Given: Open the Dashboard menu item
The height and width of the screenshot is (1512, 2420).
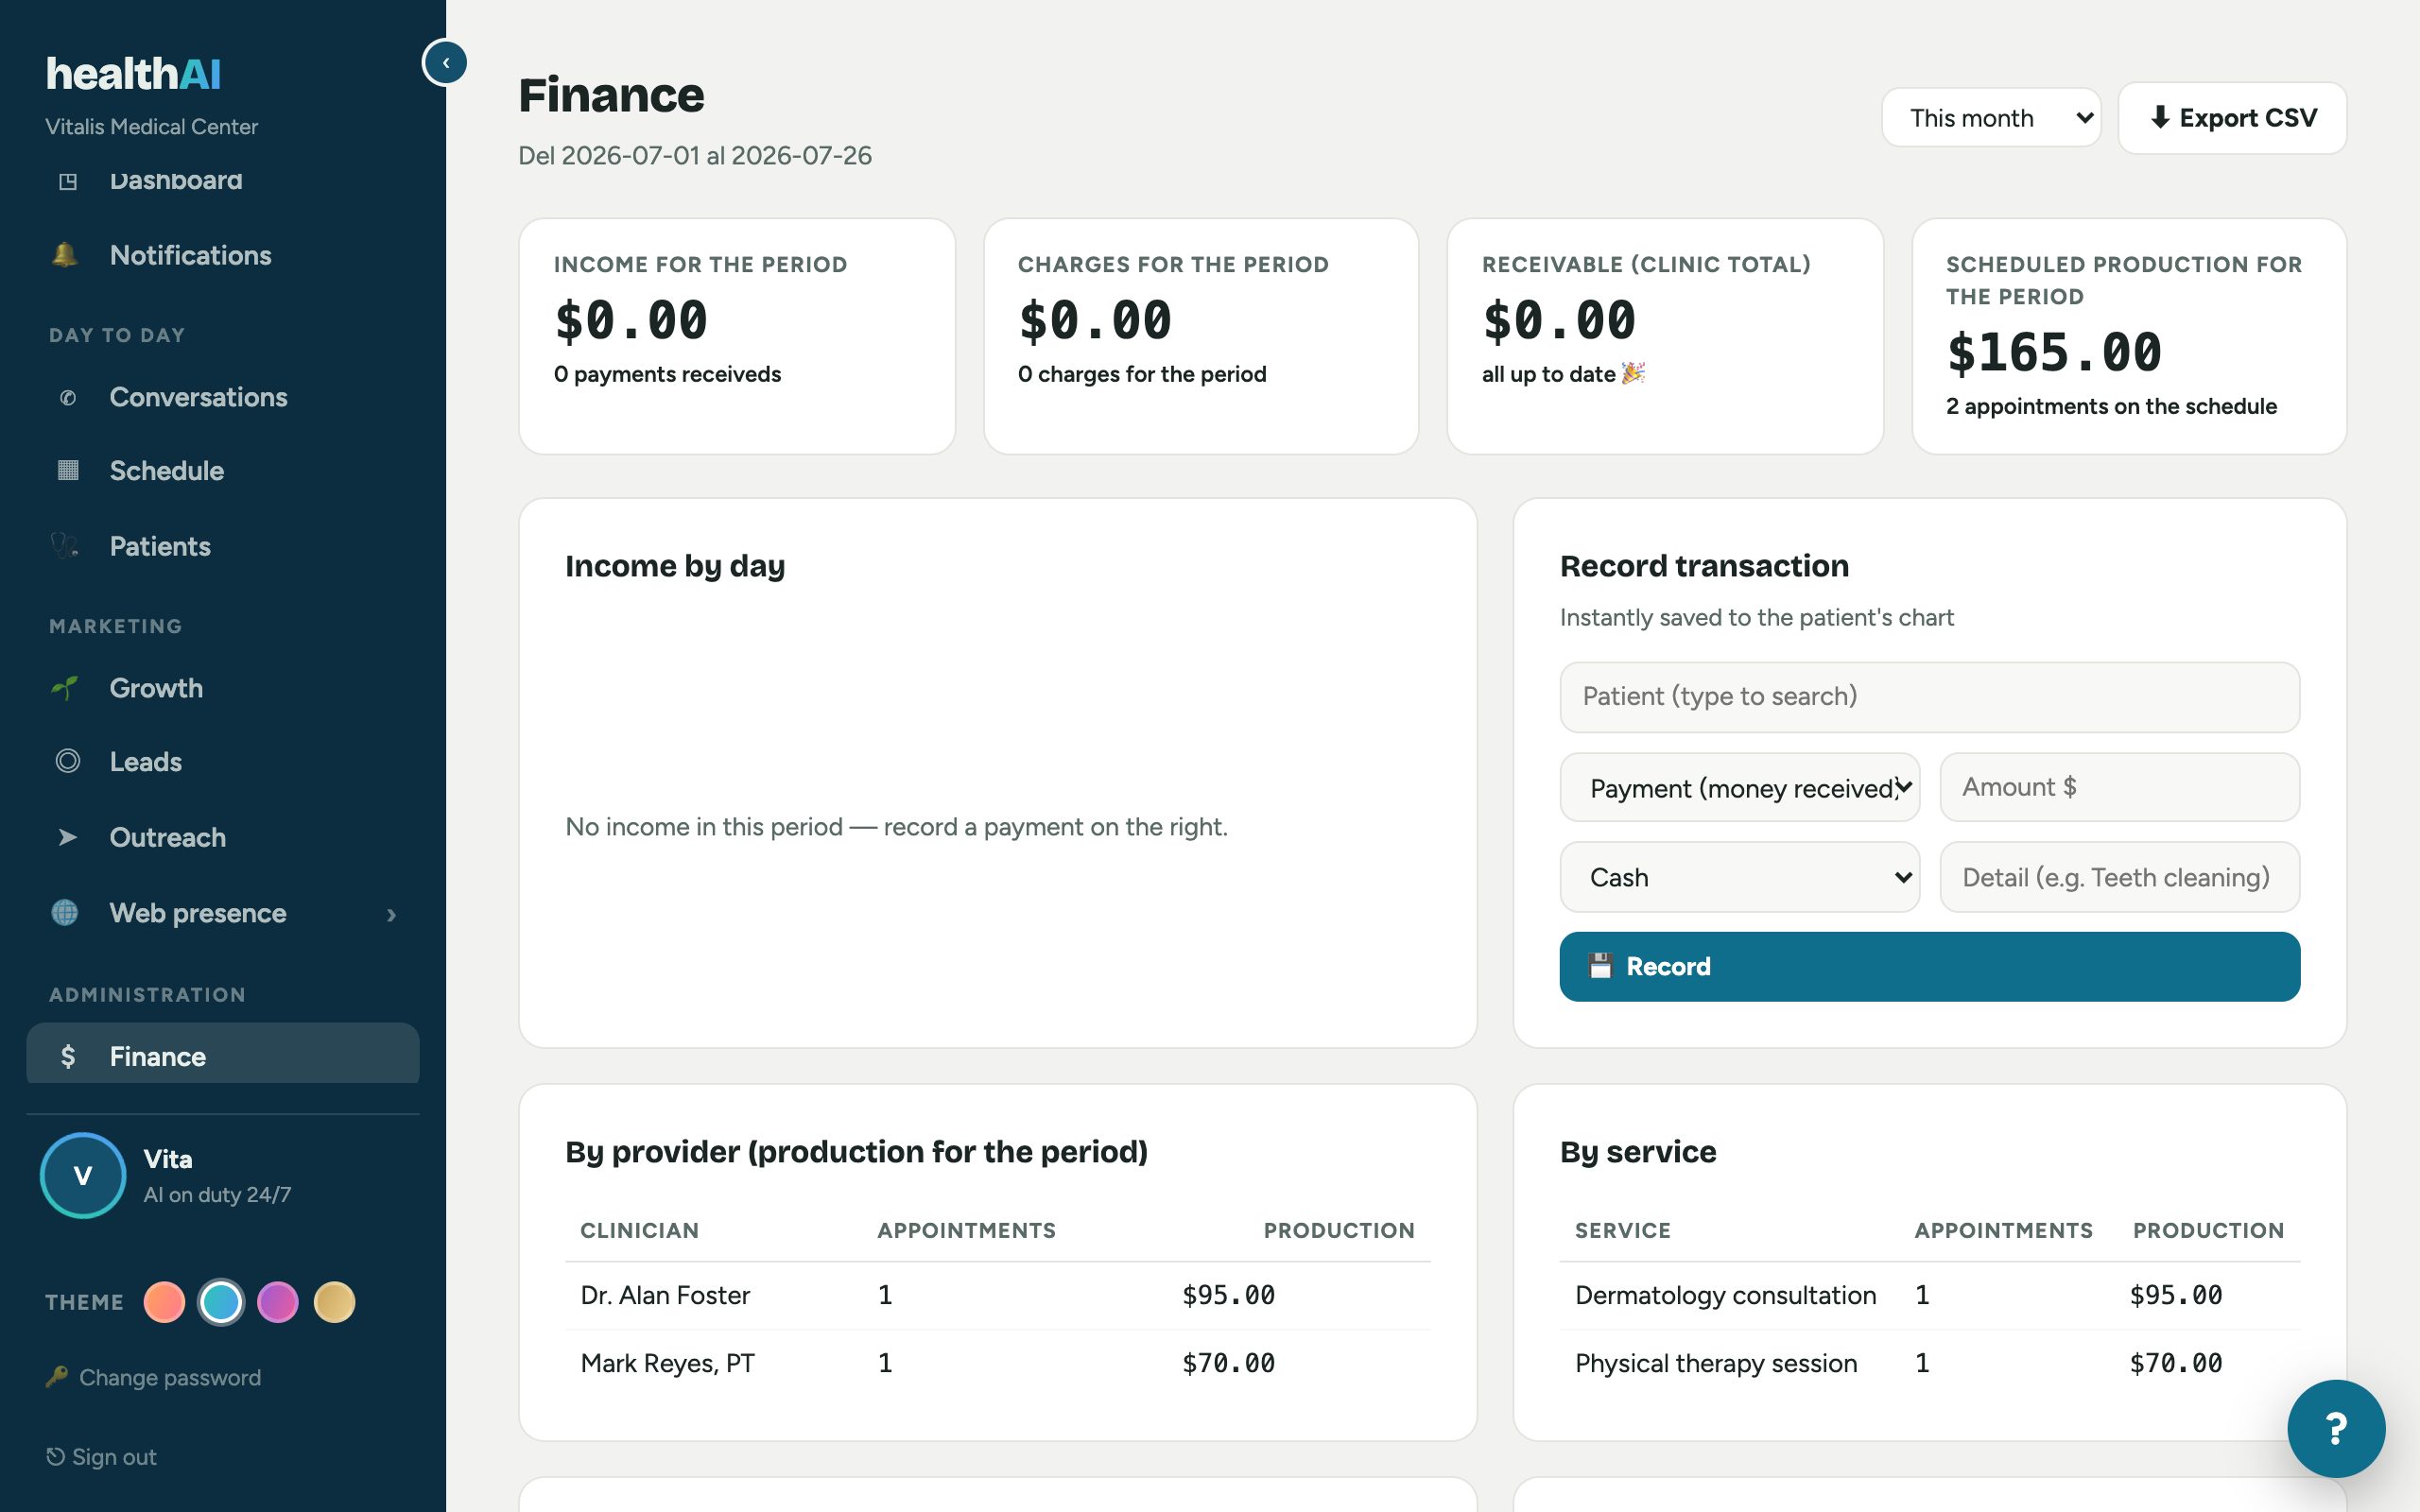Looking at the screenshot, I should click(223, 181).
